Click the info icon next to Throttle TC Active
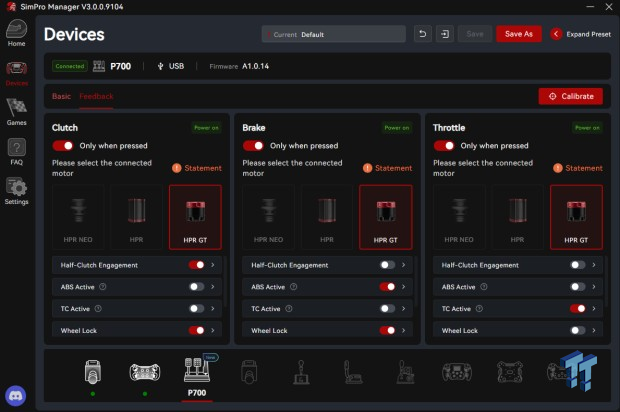620x412 pixels. (479, 308)
